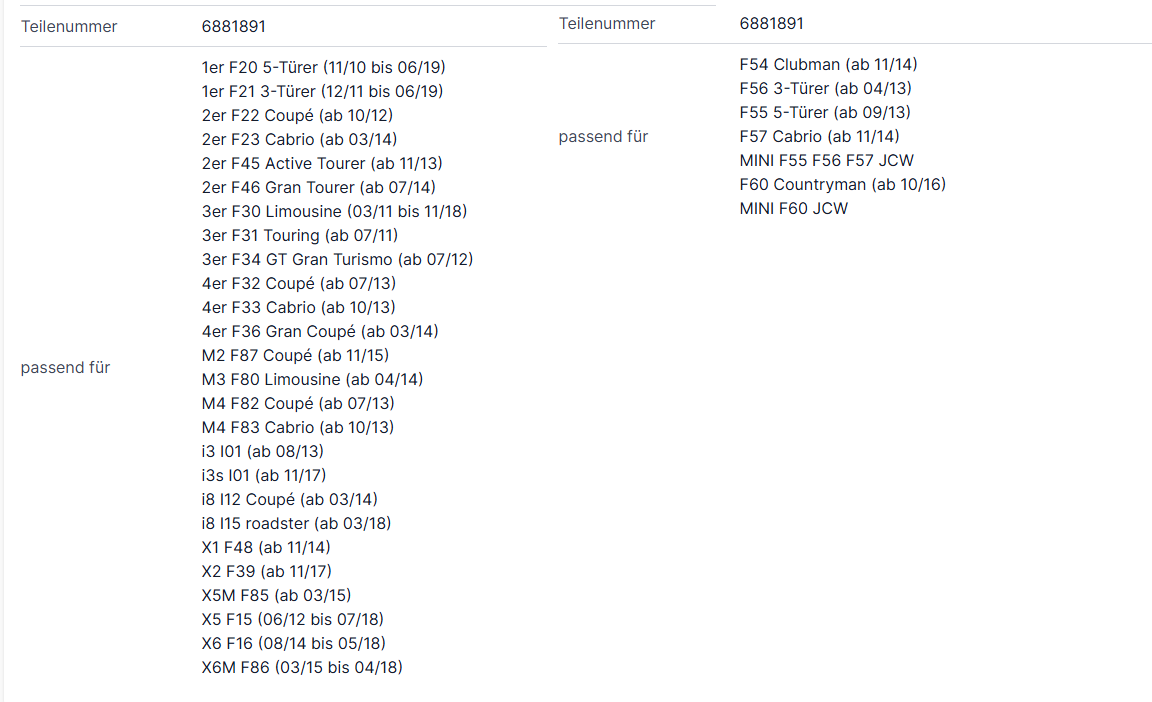The image size is (1152, 702).
Task: Click the left Teilenummer value 6881891
Action: point(234,27)
